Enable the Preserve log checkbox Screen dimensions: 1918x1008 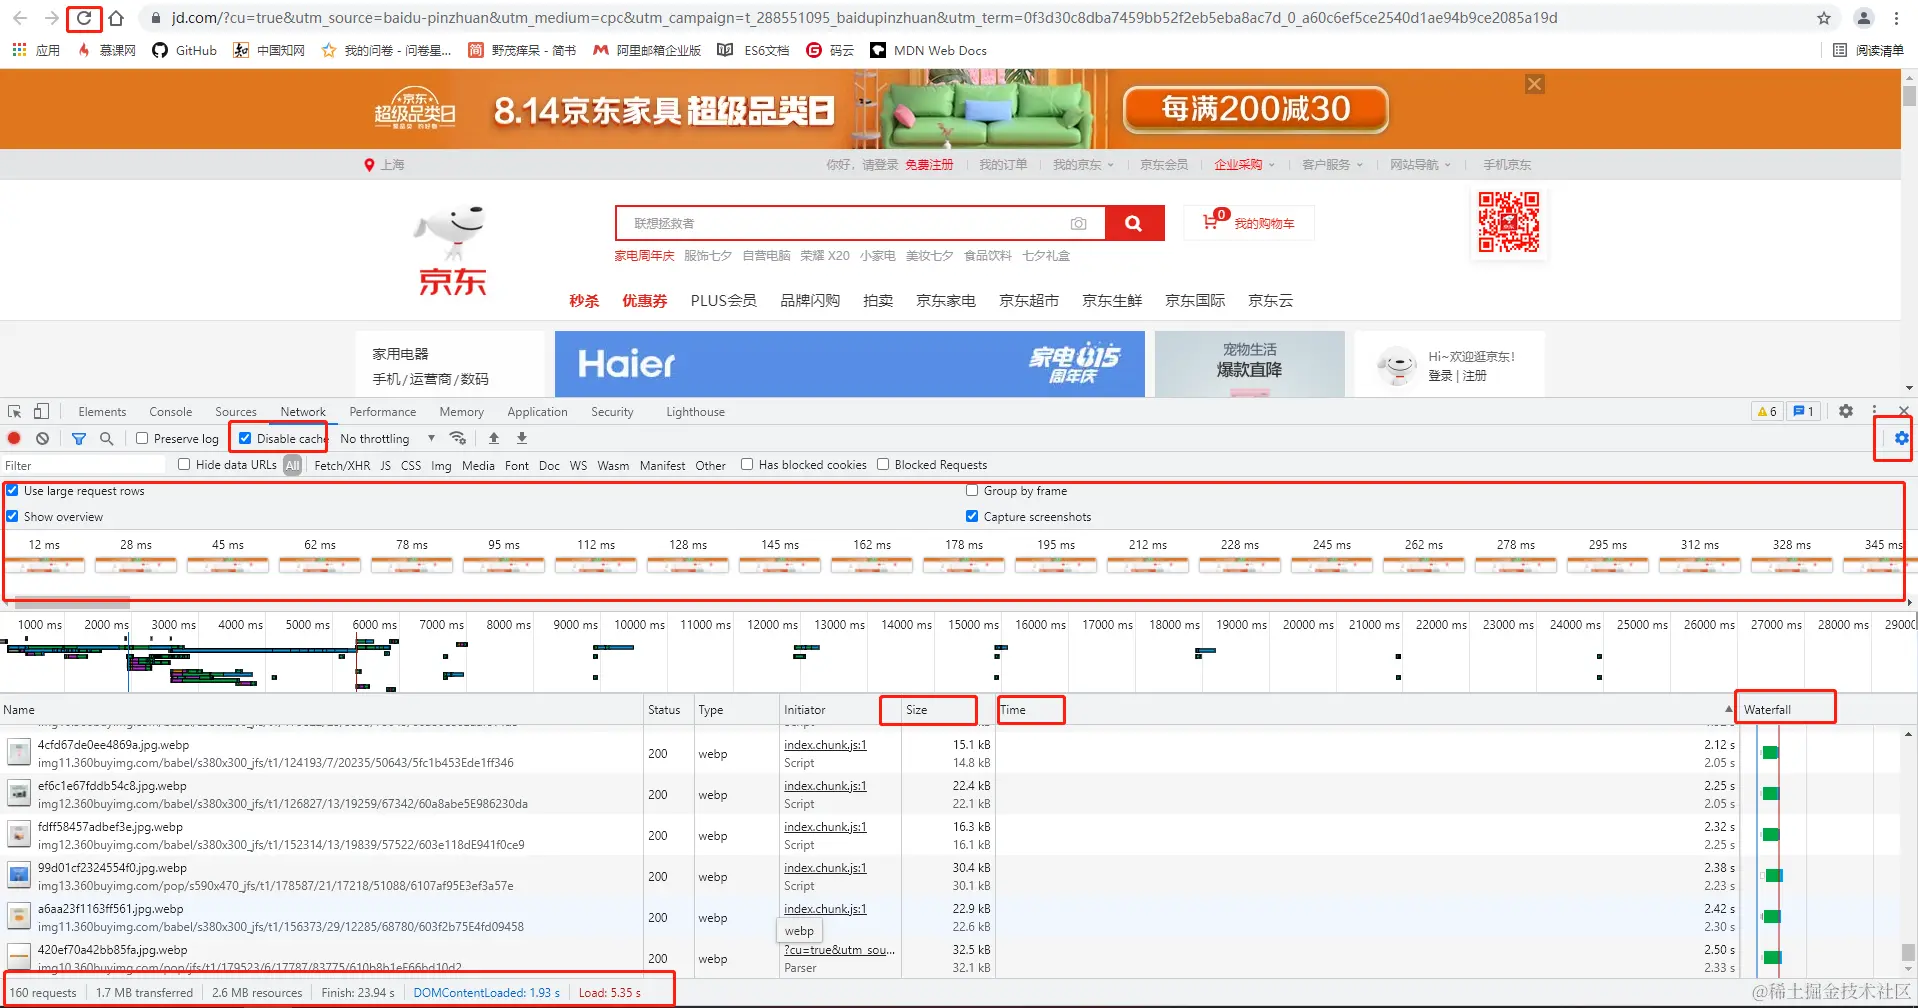[x=142, y=438]
